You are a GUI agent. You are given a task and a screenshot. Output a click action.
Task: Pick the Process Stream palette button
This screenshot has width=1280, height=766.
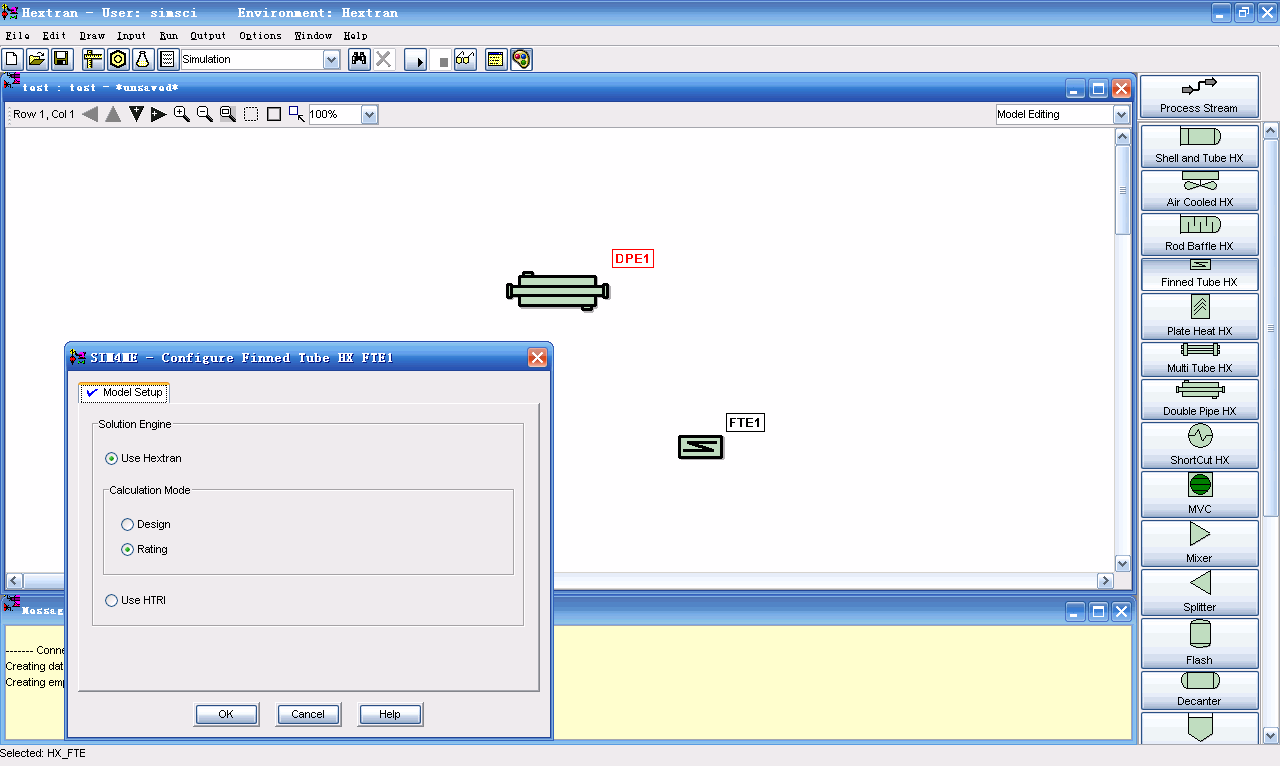tap(1199, 96)
